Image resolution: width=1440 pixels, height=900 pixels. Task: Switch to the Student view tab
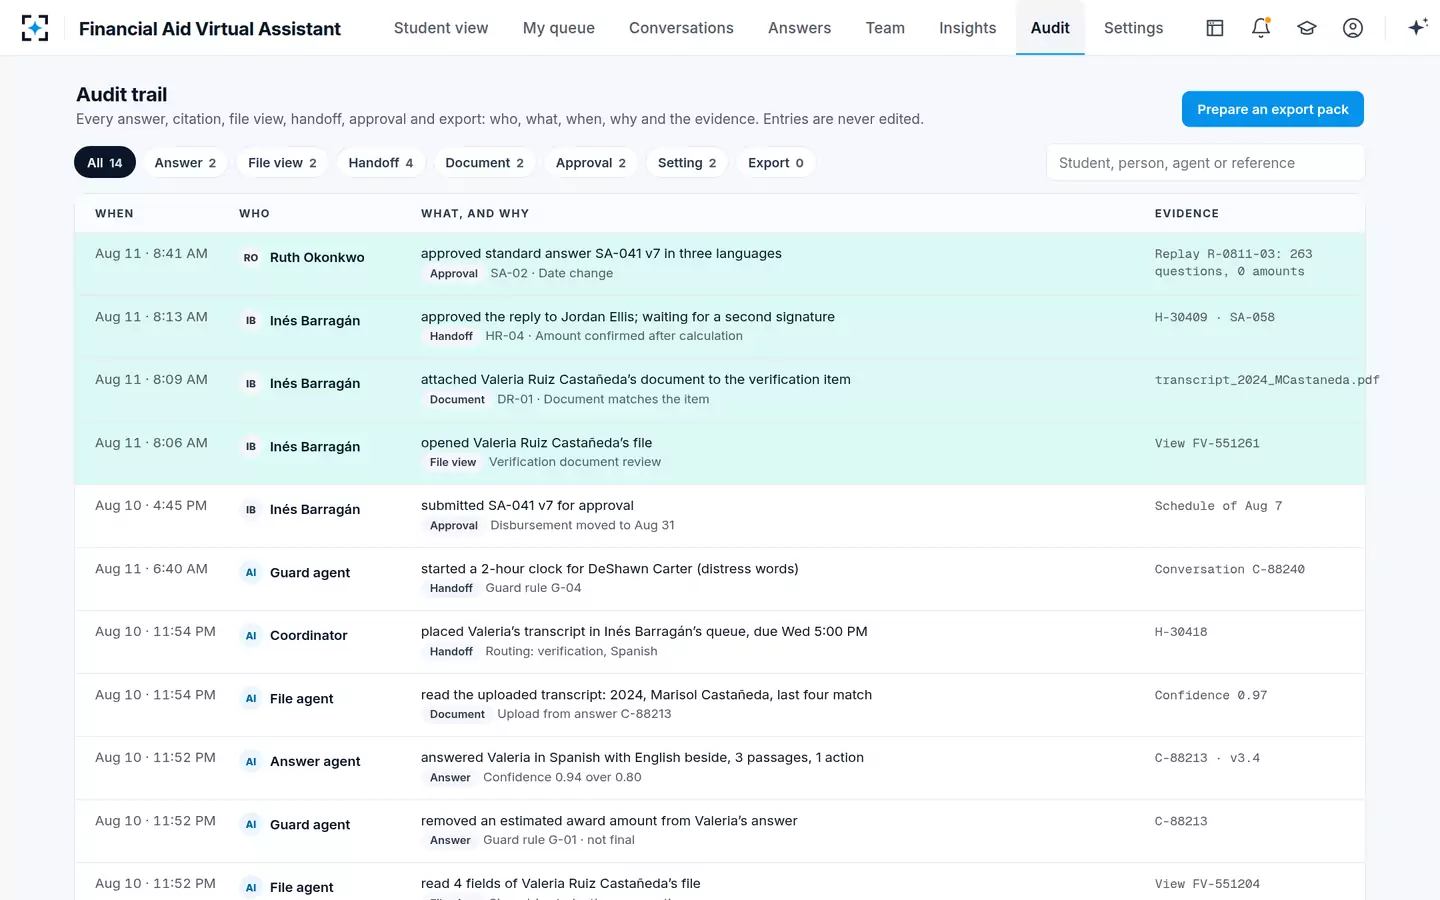coord(441,28)
